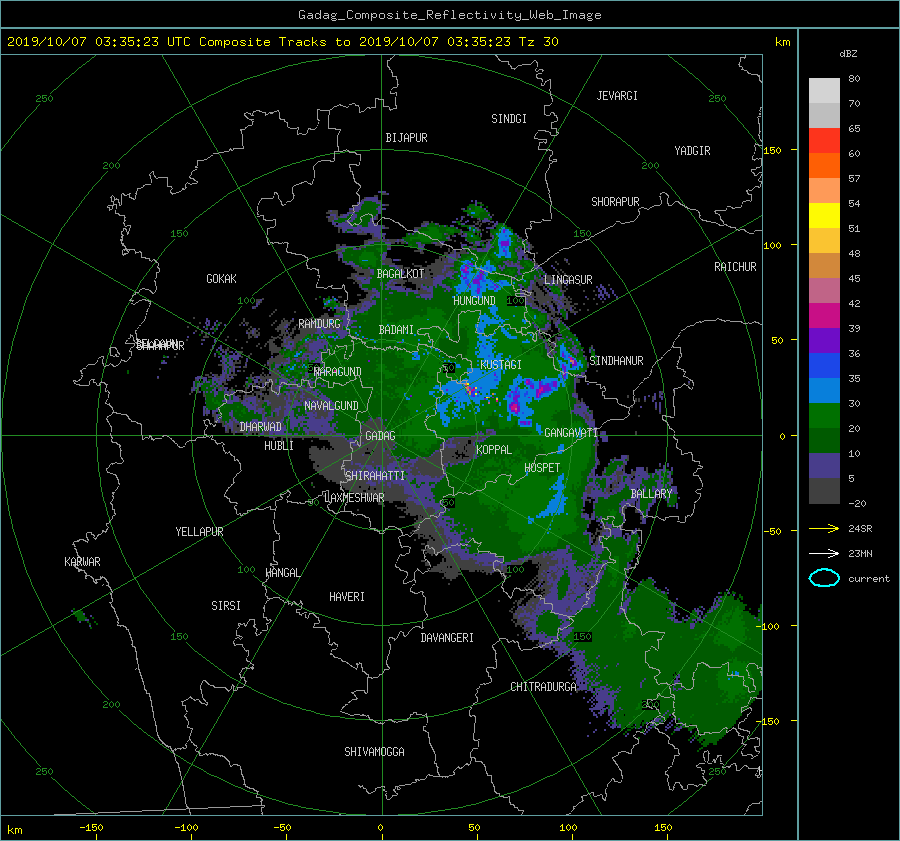Click the BADAMI city label
The height and width of the screenshot is (841, 900).
click(396, 330)
